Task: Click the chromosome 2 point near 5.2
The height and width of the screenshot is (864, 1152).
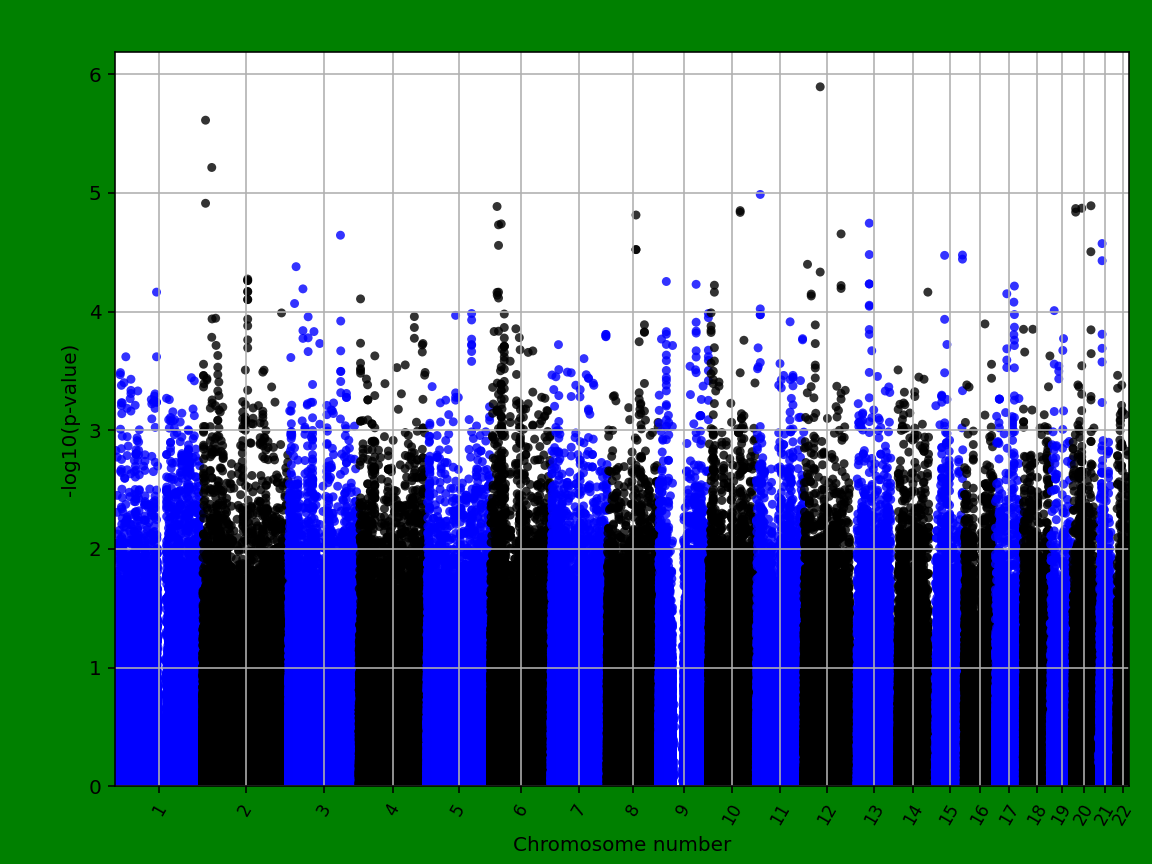Action: click(x=211, y=167)
